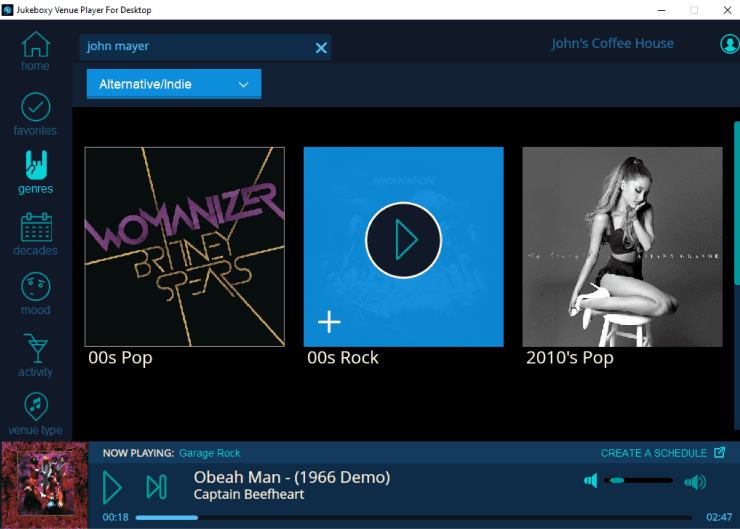Adjust the volume slider
This screenshot has height=529, width=740.
pyautogui.click(x=639, y=480)
